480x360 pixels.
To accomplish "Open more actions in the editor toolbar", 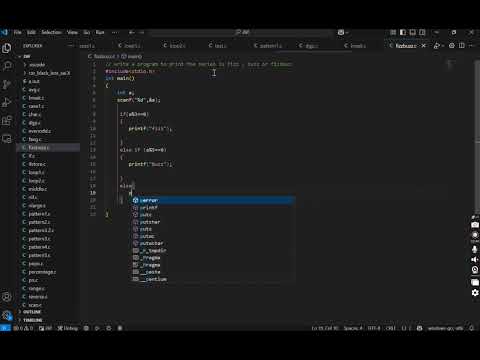I will tap(472, 46).
